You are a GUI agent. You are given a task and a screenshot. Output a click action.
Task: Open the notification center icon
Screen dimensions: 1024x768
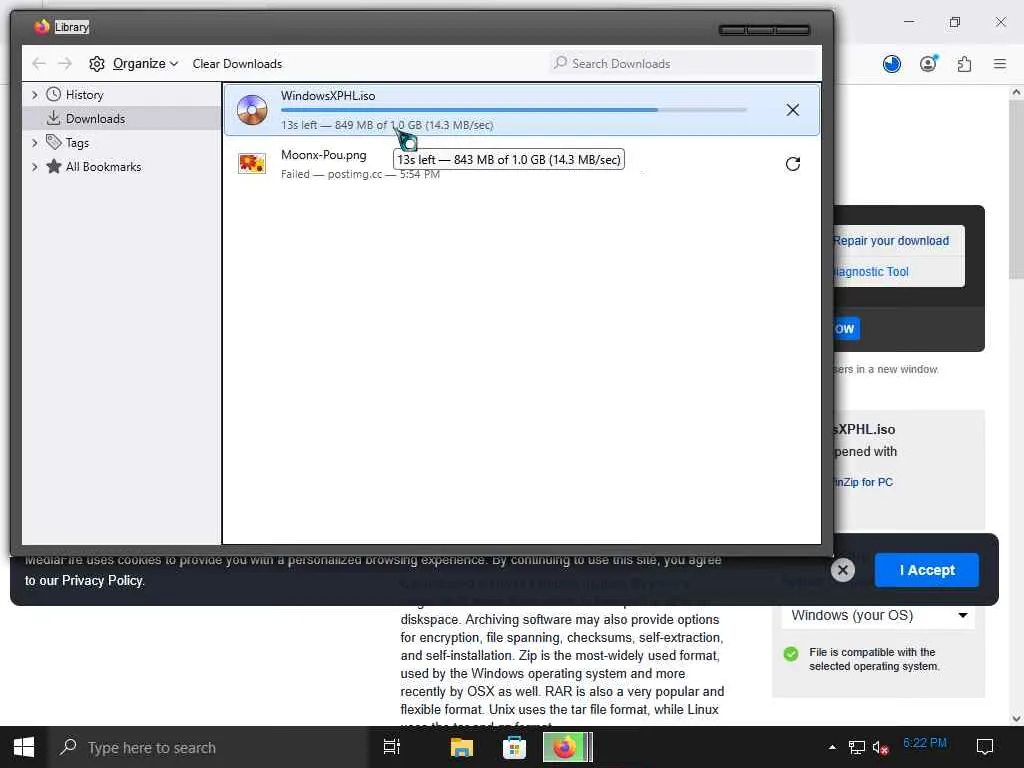tap(984, 747)
